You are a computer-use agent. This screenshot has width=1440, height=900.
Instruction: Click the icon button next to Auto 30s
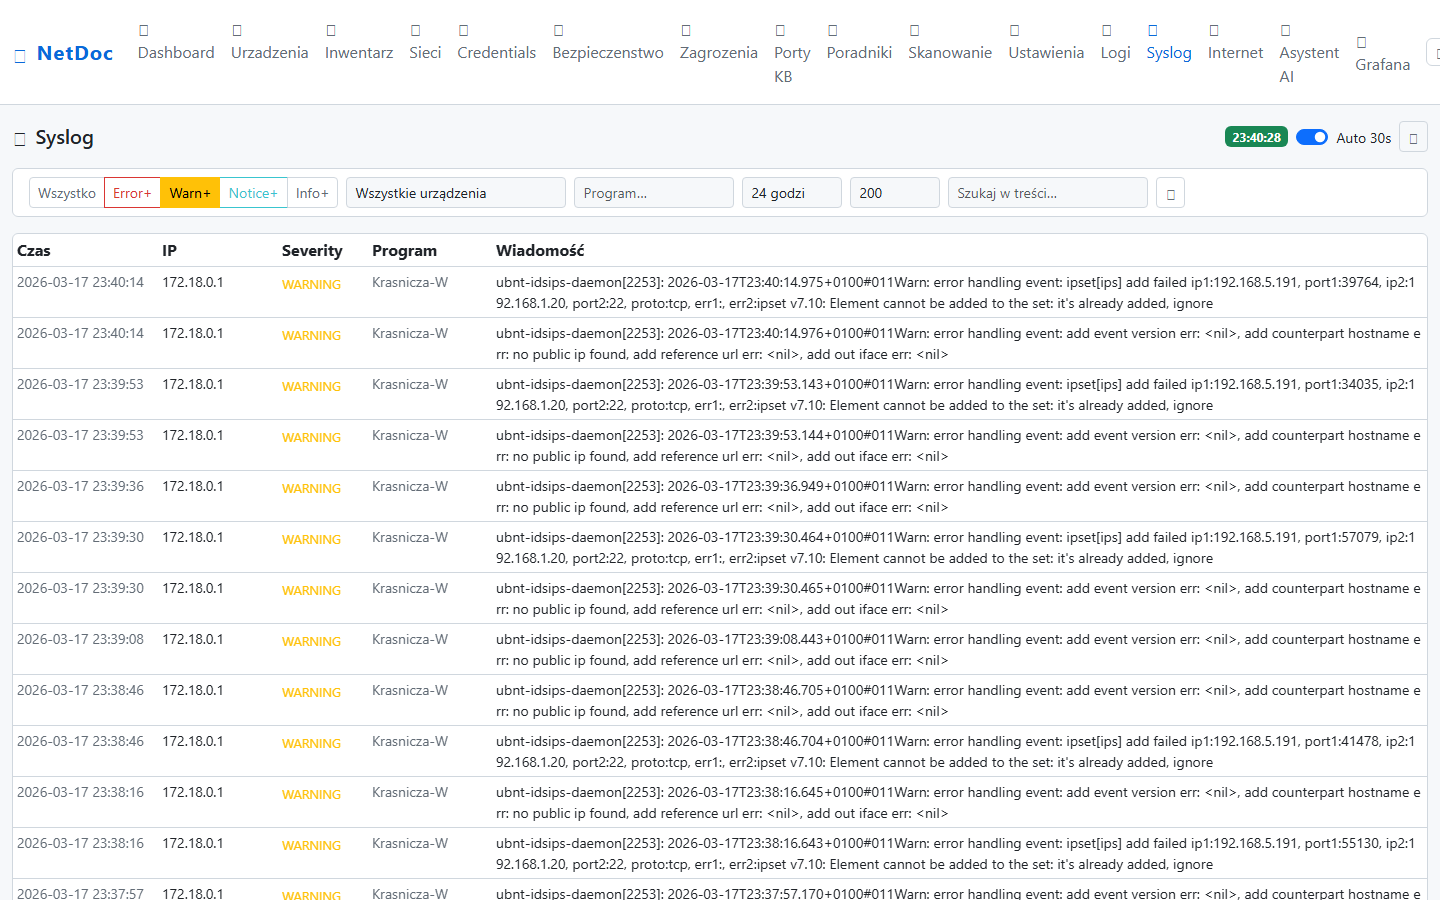[1413, 138]
